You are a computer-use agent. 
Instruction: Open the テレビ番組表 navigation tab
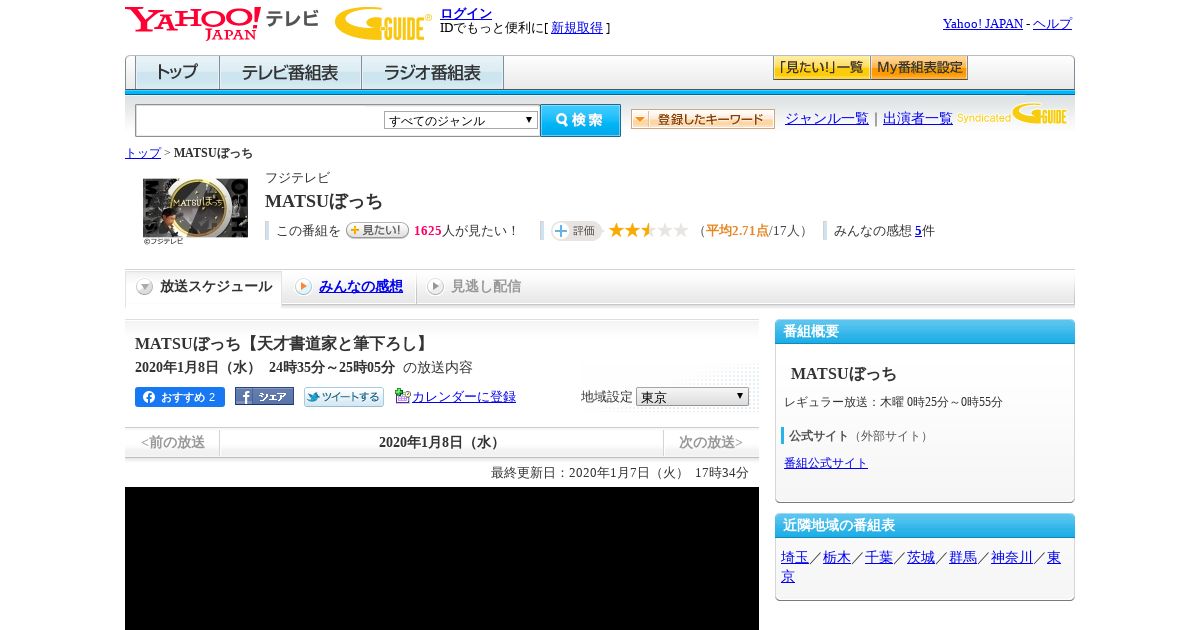tap(290, 73)
